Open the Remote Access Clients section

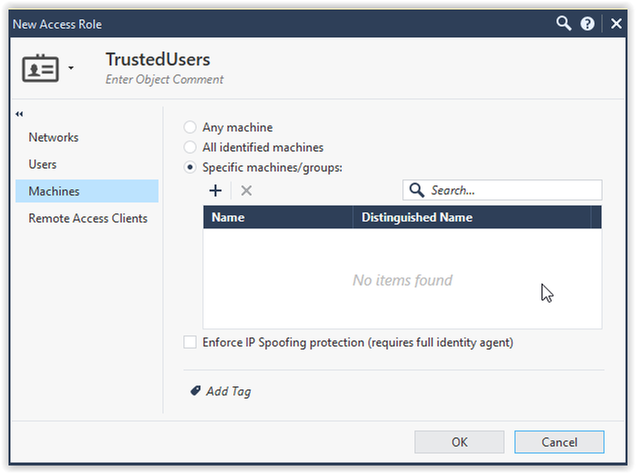[88, 218]
